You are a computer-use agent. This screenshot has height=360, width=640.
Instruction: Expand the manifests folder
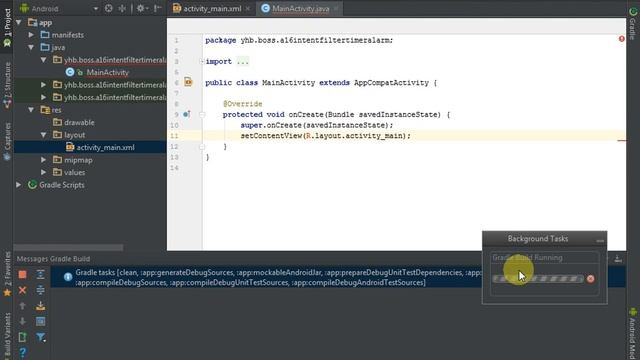tap(31, 35)
